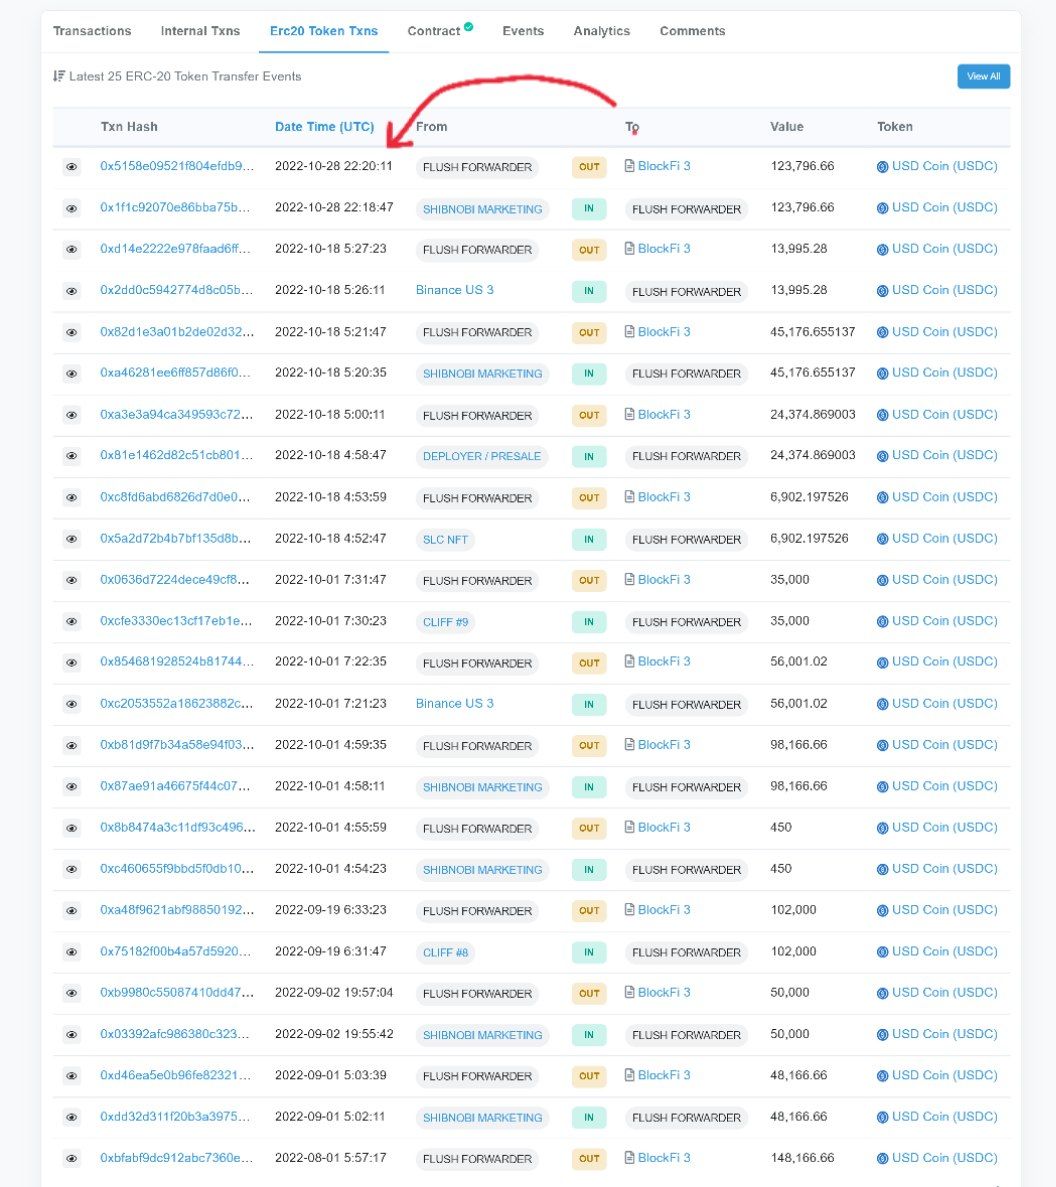Open DEPLOYER / PRESALE address label
Screen dimensions: 1056x1187
(481, 456)
